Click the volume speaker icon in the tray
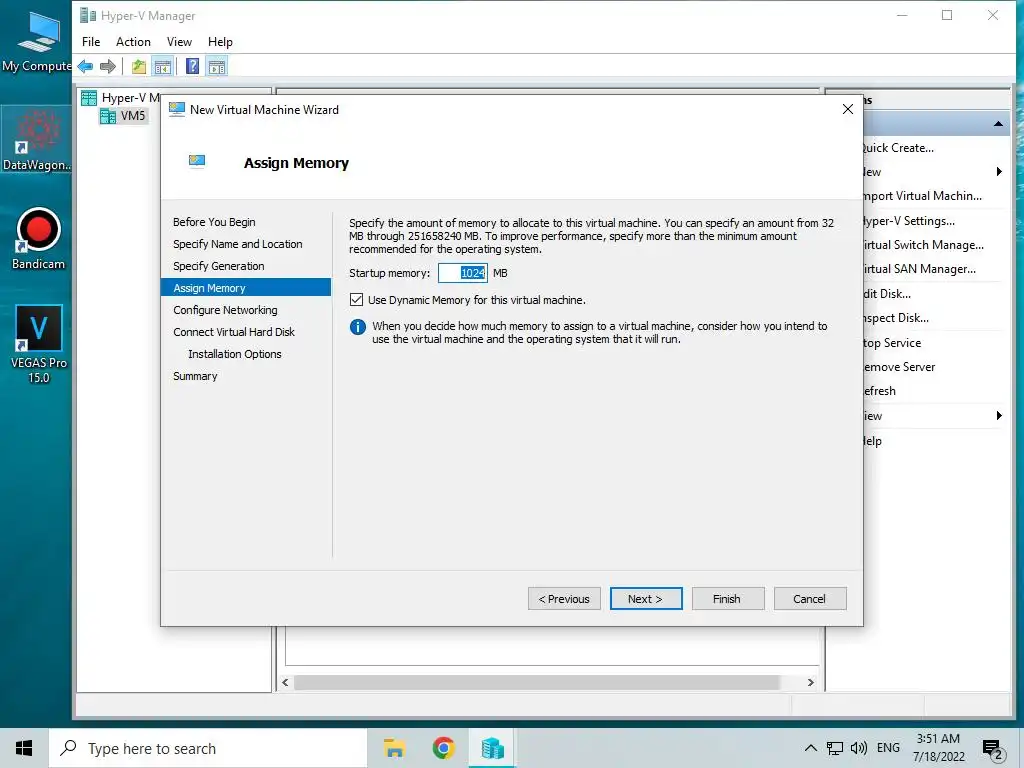 pos(858,748)
